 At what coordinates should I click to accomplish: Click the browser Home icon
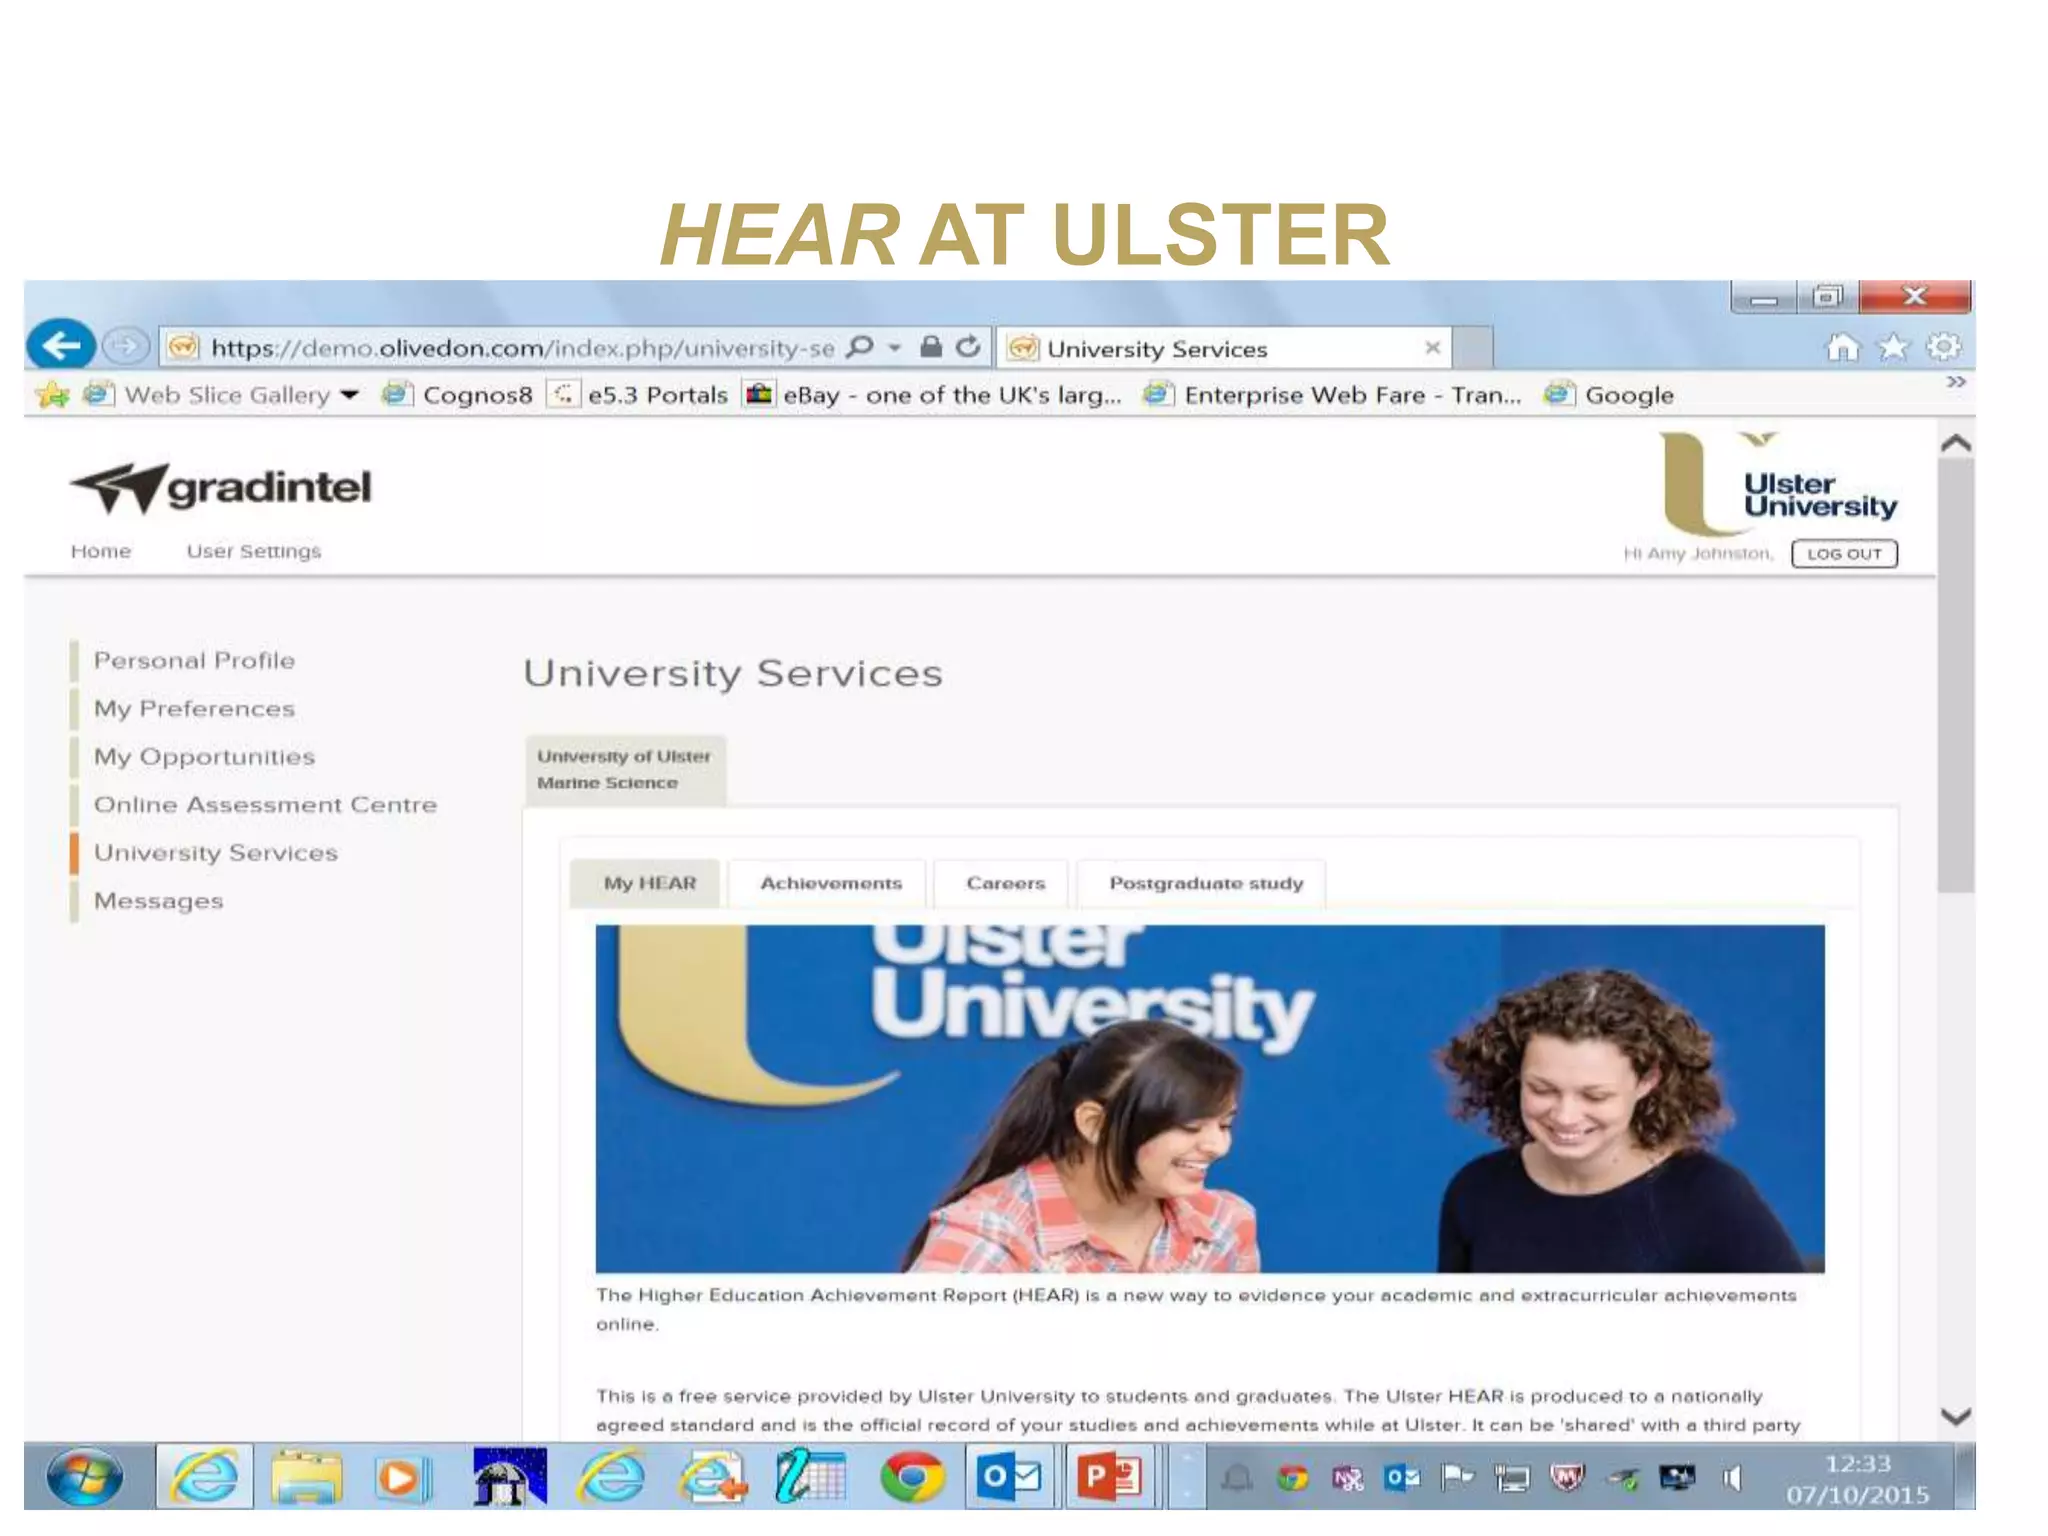pos(1842,347)
